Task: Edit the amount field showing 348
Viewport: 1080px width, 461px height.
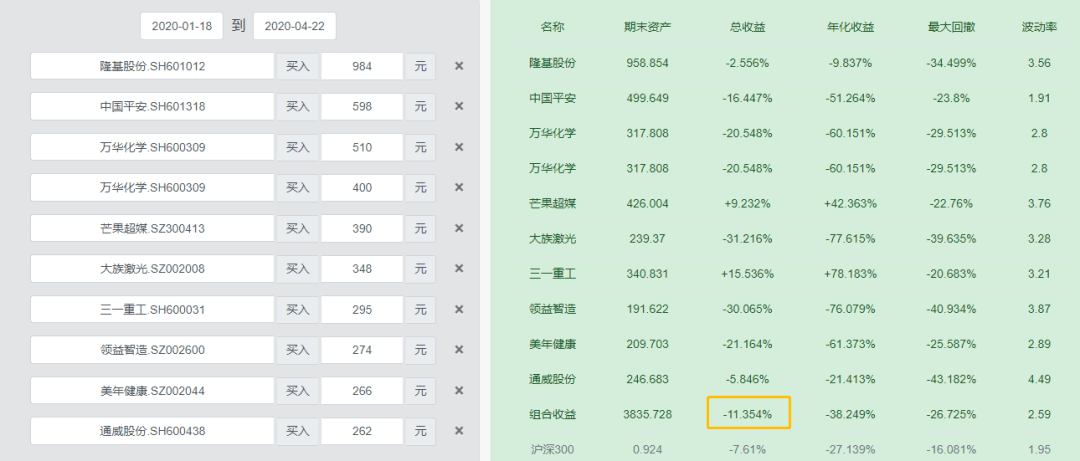Action: [362, 269]
